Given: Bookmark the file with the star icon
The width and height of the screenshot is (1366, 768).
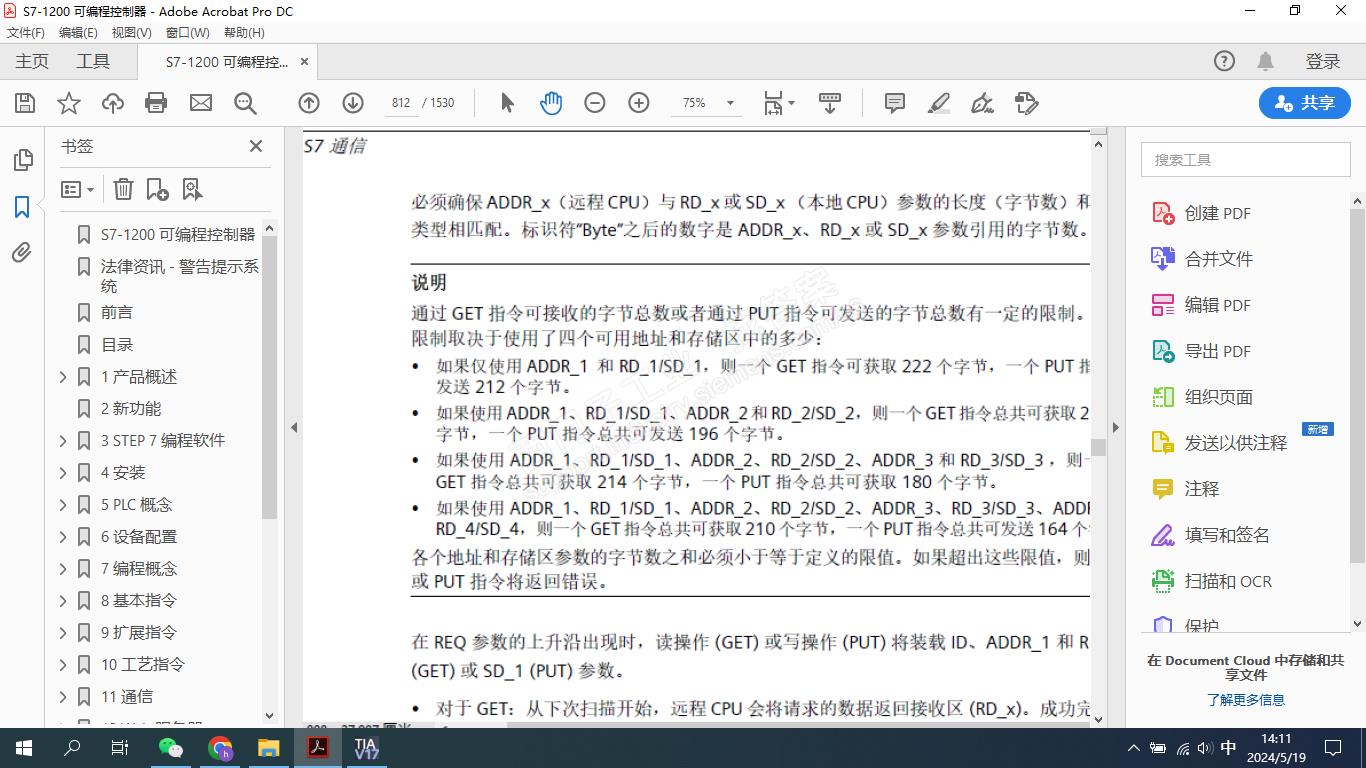Looking at the screenshot, I should pos(69,103).
